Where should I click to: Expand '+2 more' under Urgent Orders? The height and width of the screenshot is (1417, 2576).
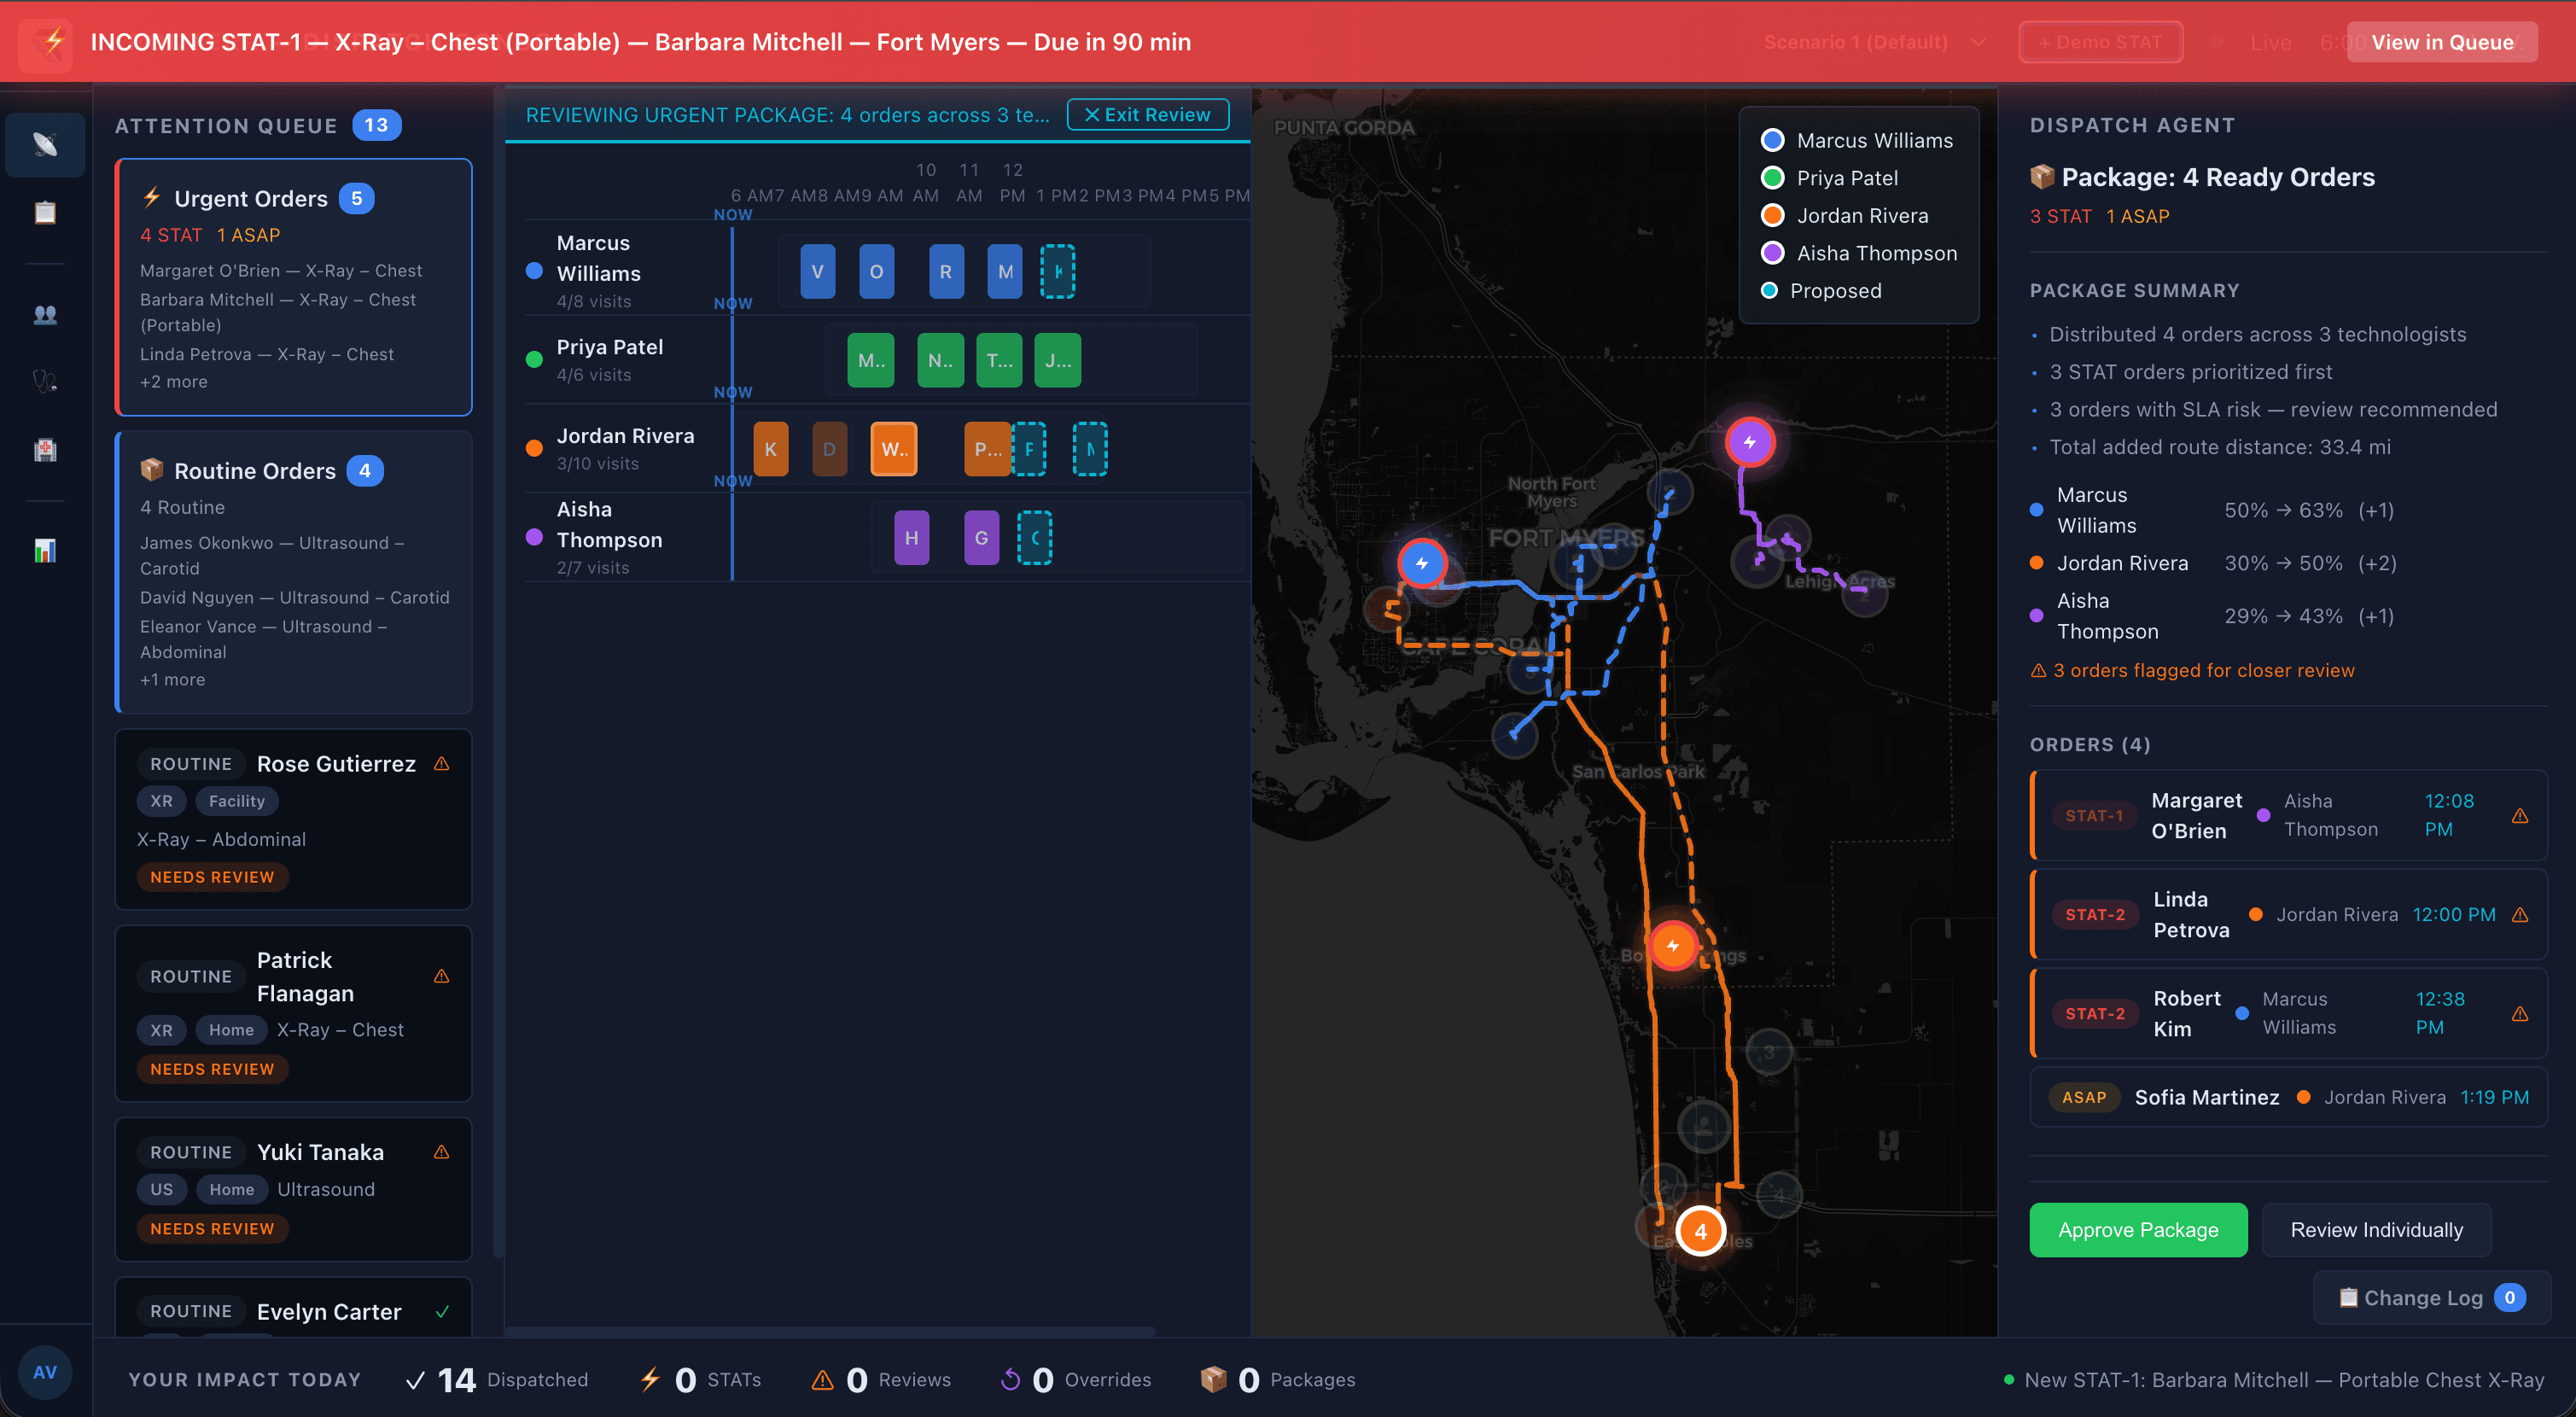pos(174,381)
